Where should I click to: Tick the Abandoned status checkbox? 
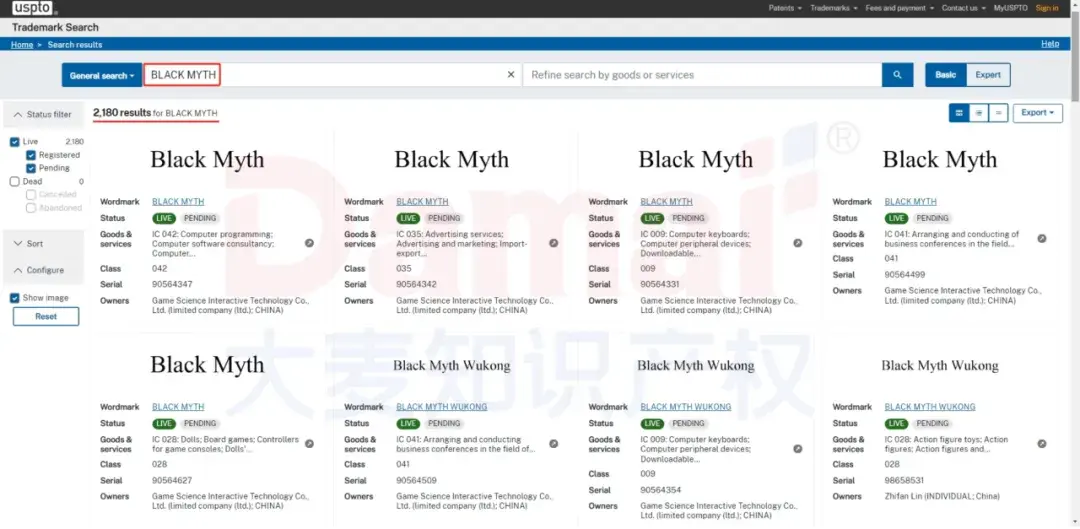[x=31, y=208]
